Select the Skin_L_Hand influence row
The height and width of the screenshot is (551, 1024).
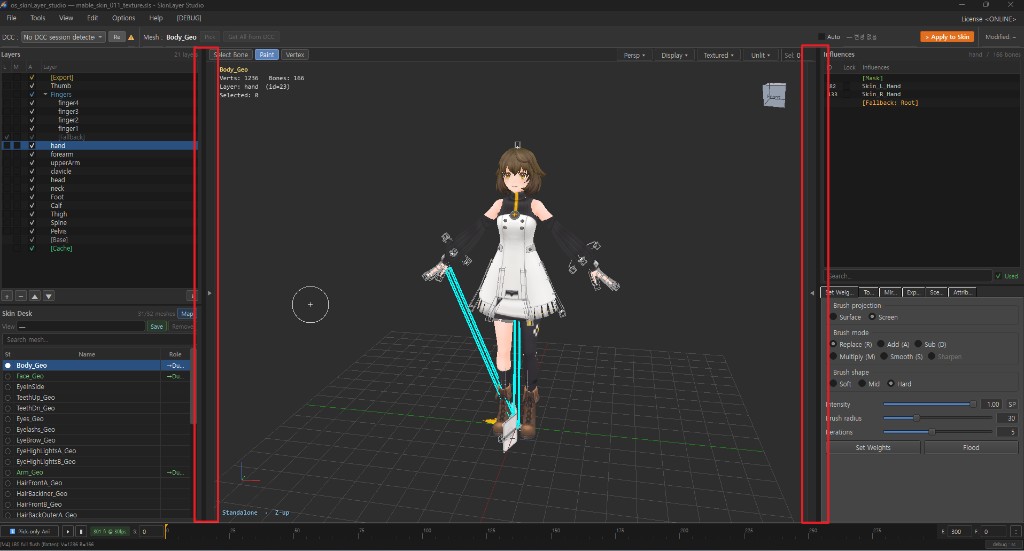click(922, 86)
